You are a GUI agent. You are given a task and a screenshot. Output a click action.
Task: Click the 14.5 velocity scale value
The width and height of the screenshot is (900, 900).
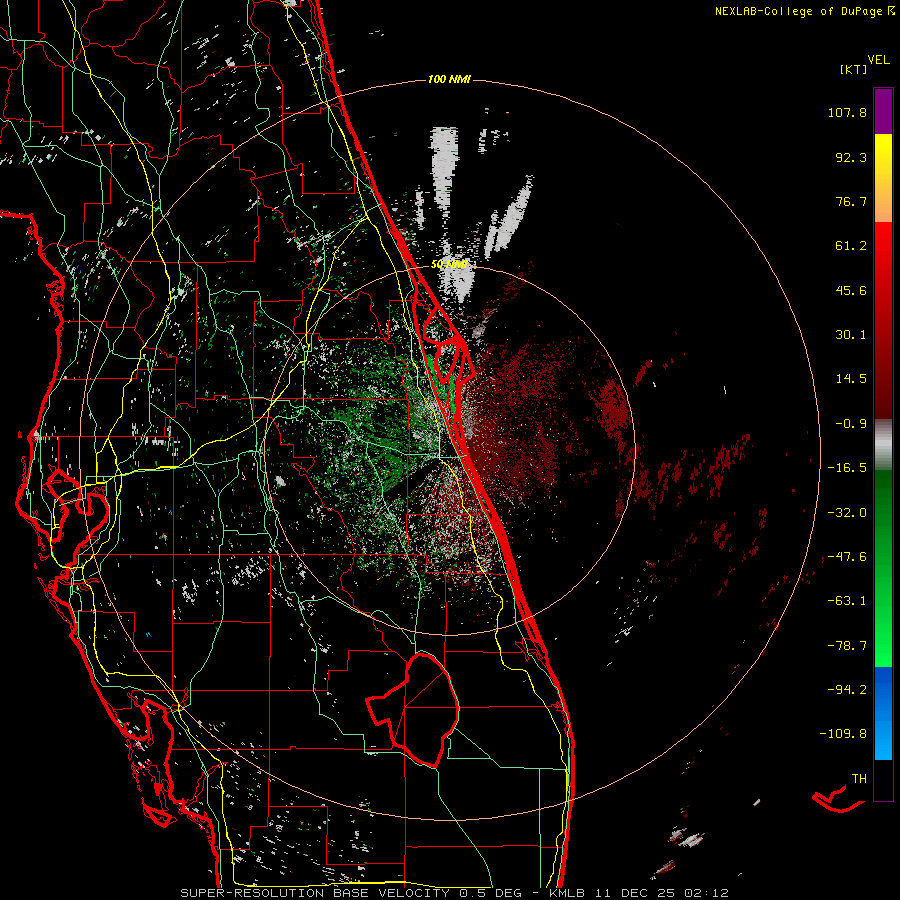click(x=851, y=379)
